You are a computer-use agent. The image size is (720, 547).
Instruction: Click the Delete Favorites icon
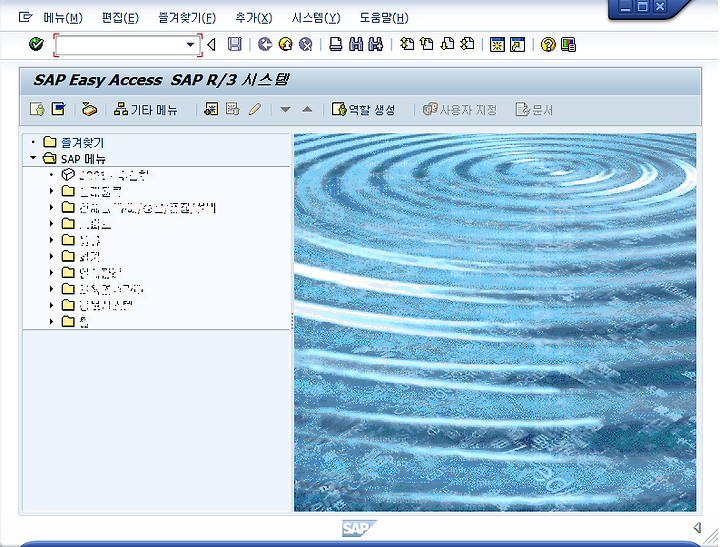[233, 109]
